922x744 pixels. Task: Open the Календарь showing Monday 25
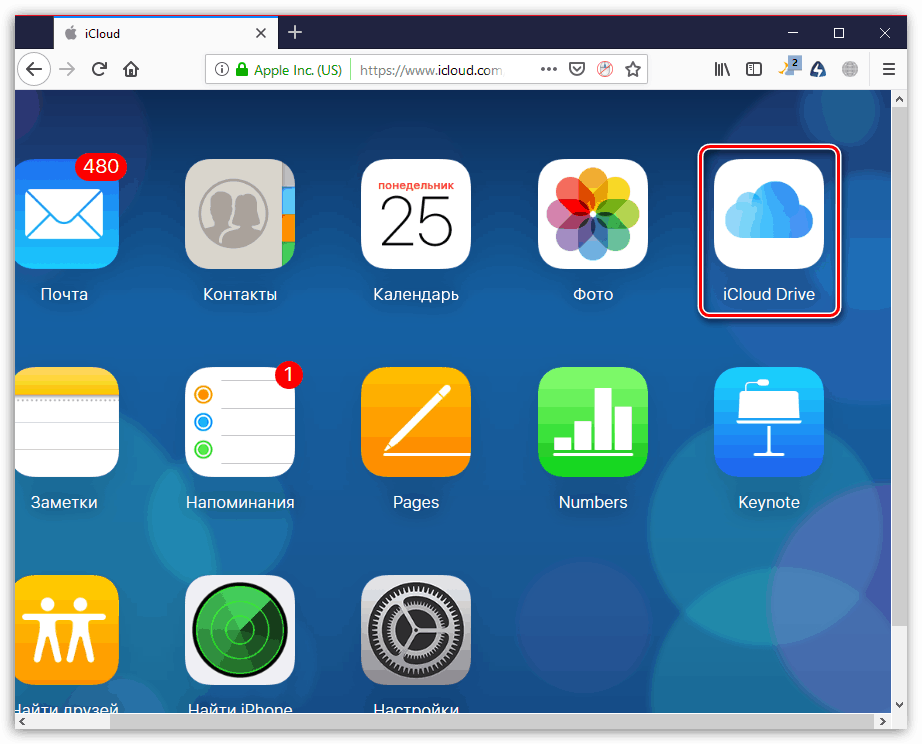coord(416,214)
